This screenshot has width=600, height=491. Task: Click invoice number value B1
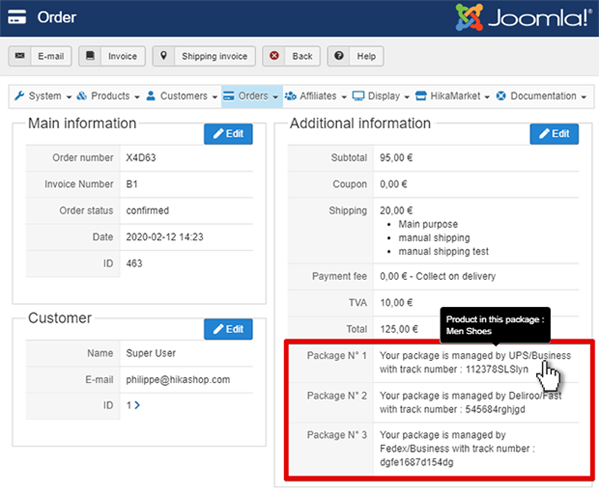(132, 184)
